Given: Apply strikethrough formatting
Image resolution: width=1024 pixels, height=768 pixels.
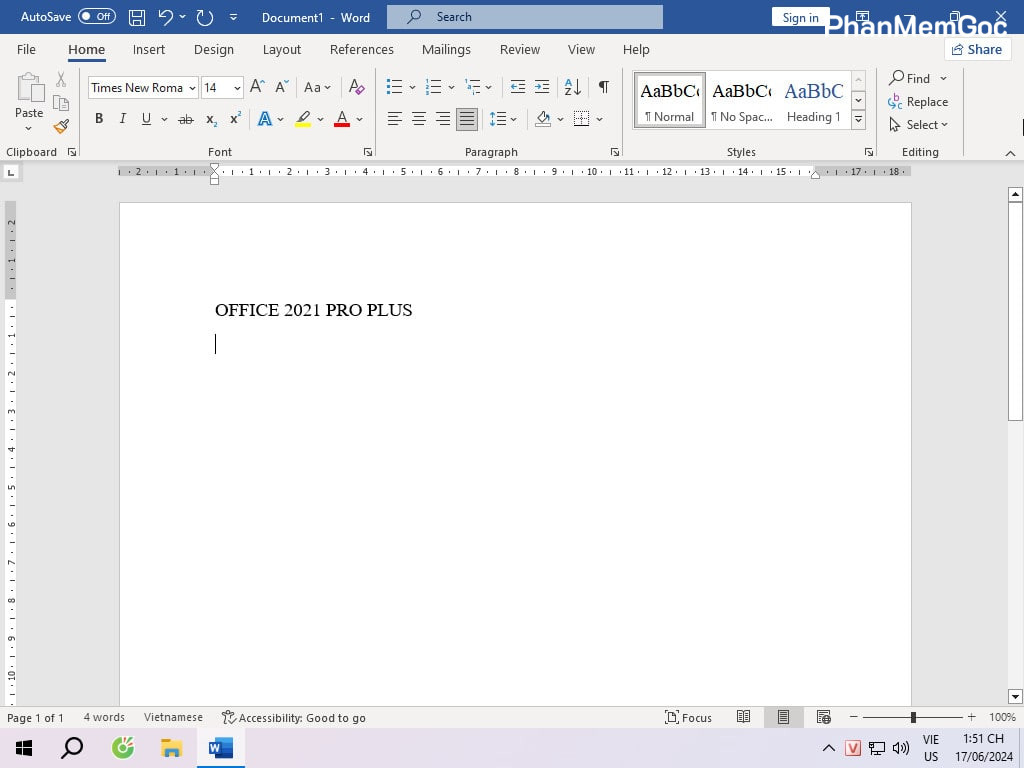Looking at the screenshot, I should point(185,119).
